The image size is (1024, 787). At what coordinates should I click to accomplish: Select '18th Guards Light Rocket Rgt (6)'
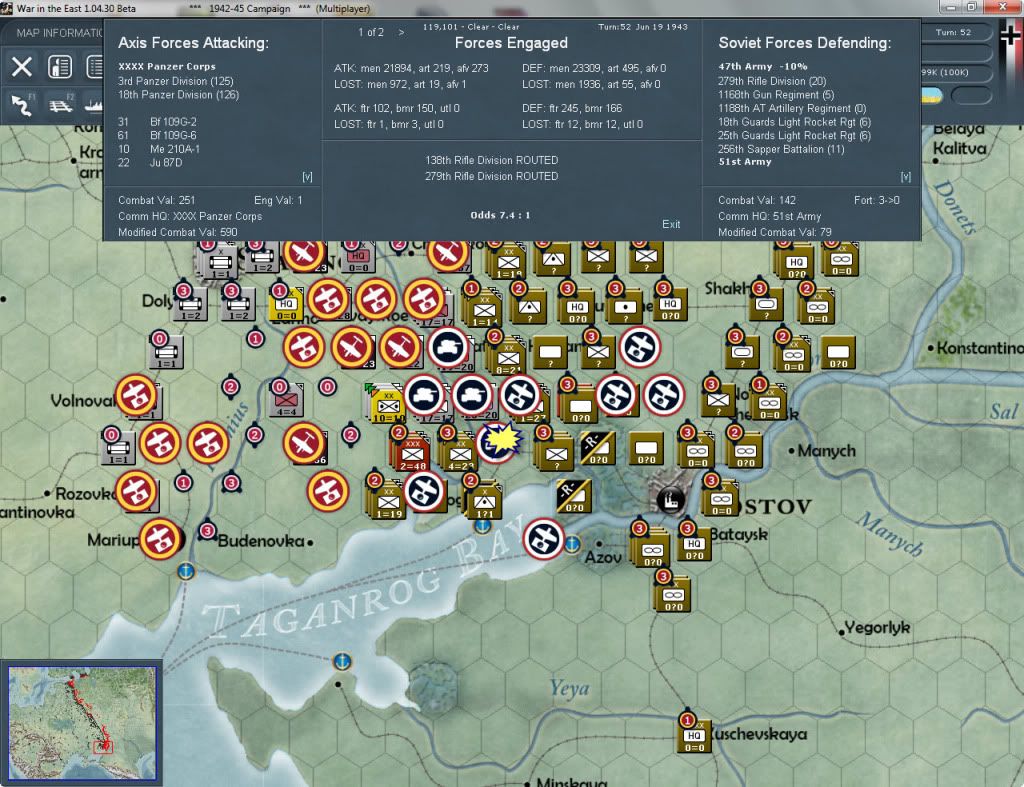point(794,122)
